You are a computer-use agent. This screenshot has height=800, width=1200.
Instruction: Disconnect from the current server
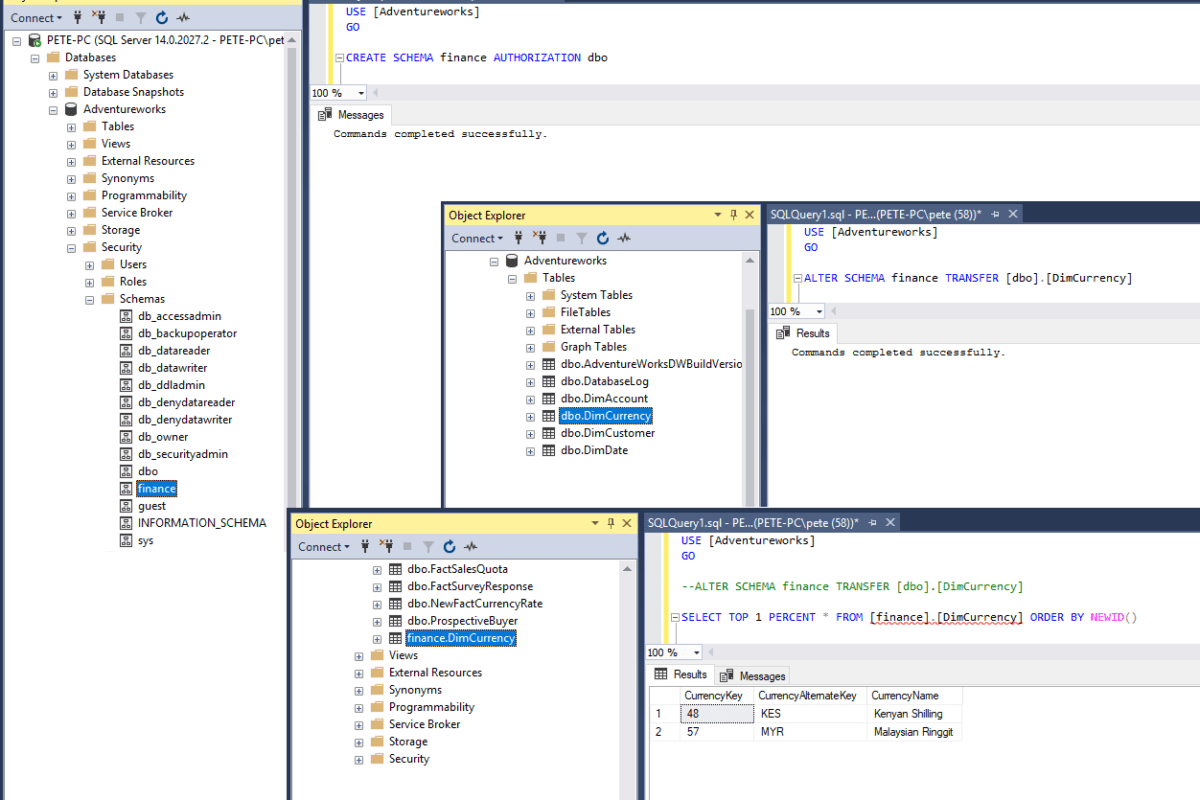click(101, 17)
